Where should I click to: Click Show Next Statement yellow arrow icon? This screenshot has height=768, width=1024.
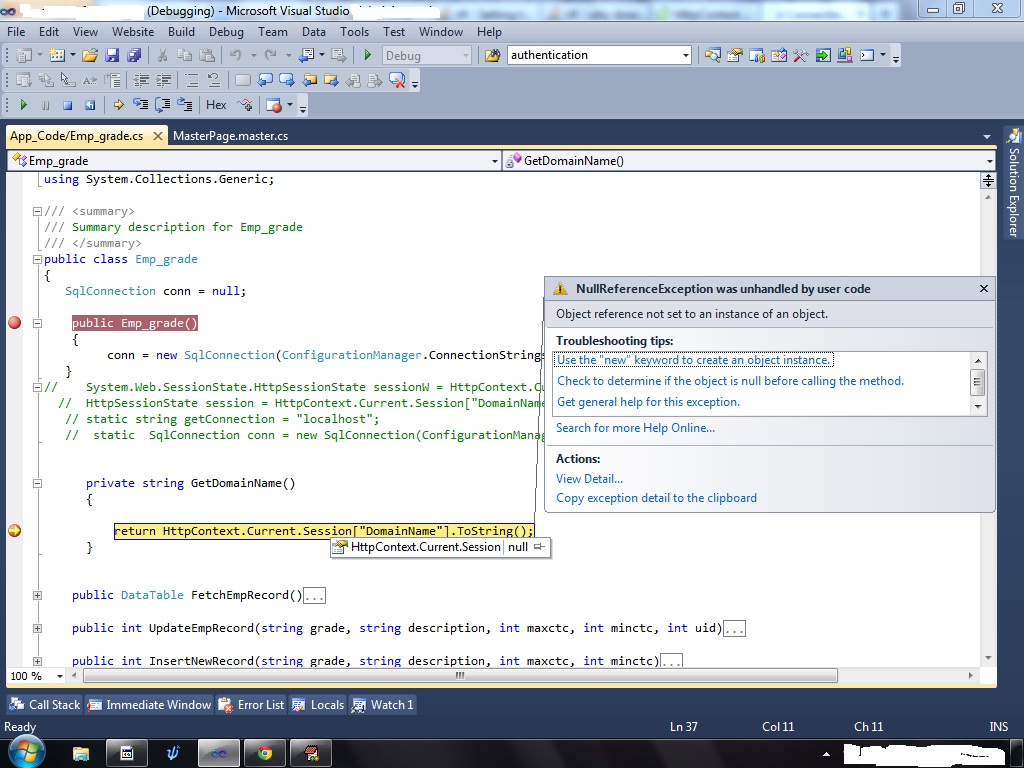pyautogui.click(x=118, y=104)
